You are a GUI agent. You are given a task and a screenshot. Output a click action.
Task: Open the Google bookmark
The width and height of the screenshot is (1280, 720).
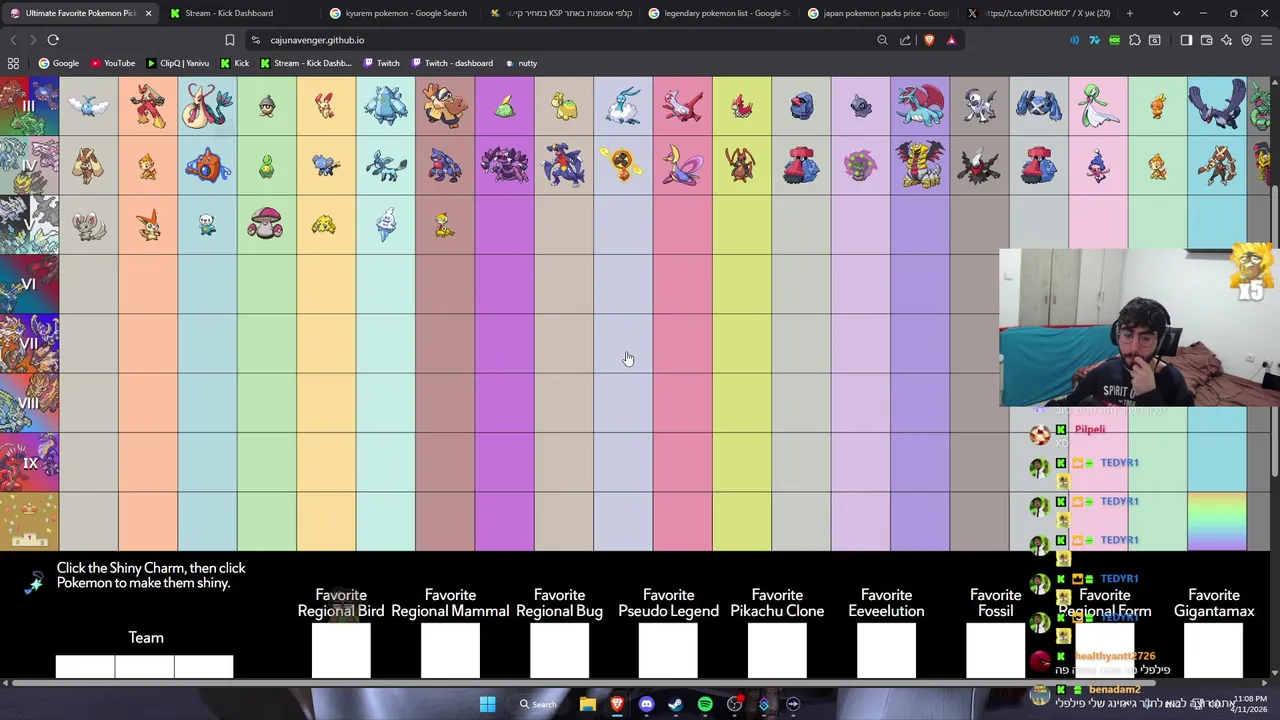coord(58,63)
